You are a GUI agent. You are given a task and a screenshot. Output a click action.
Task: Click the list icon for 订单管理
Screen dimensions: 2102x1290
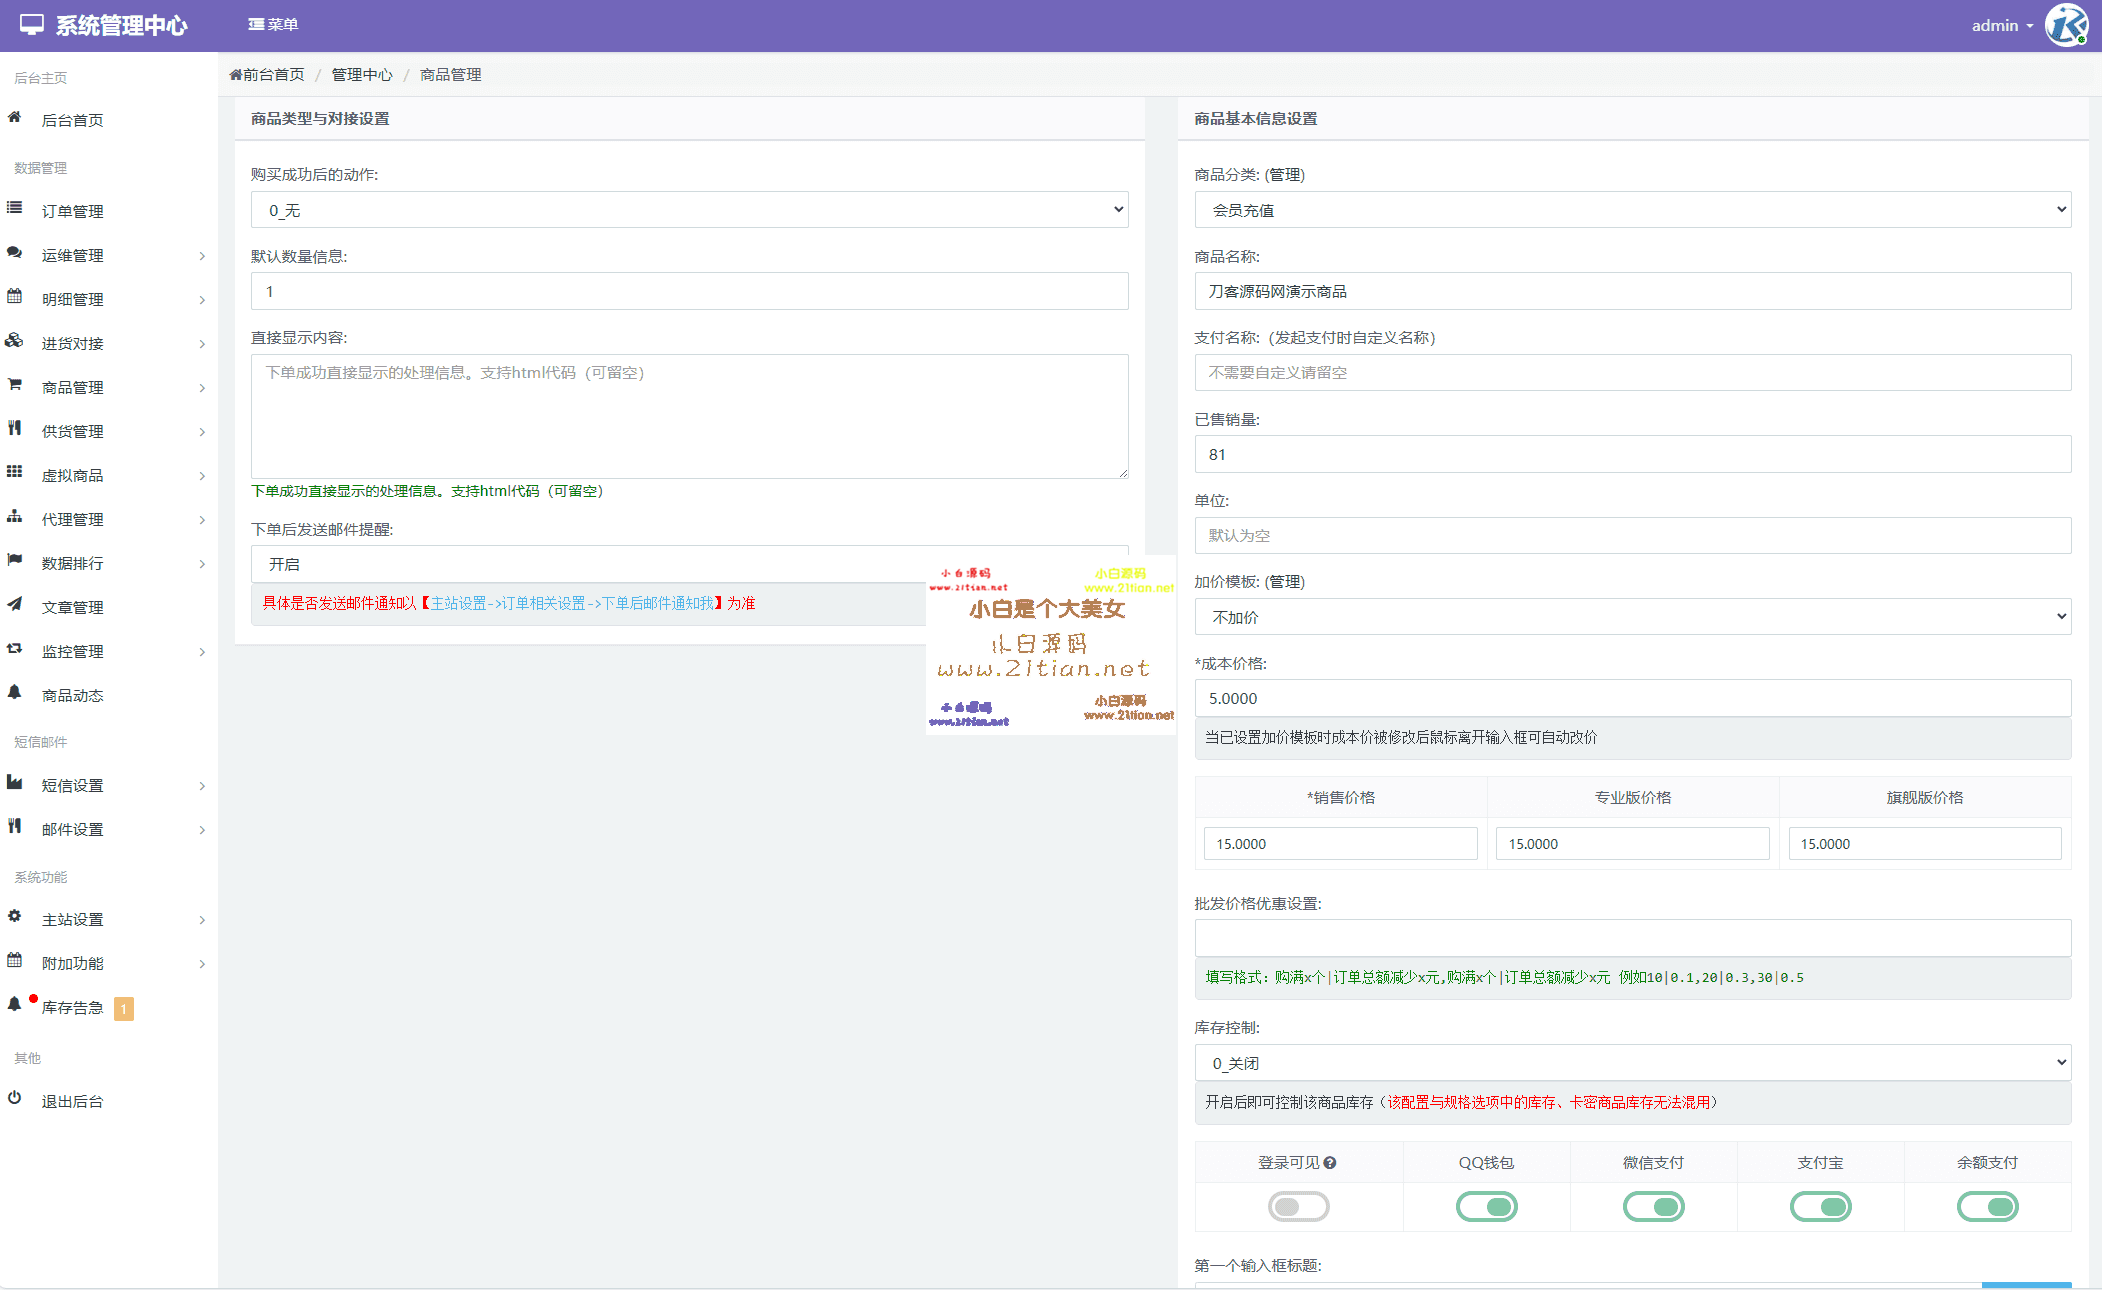(15, 208)
